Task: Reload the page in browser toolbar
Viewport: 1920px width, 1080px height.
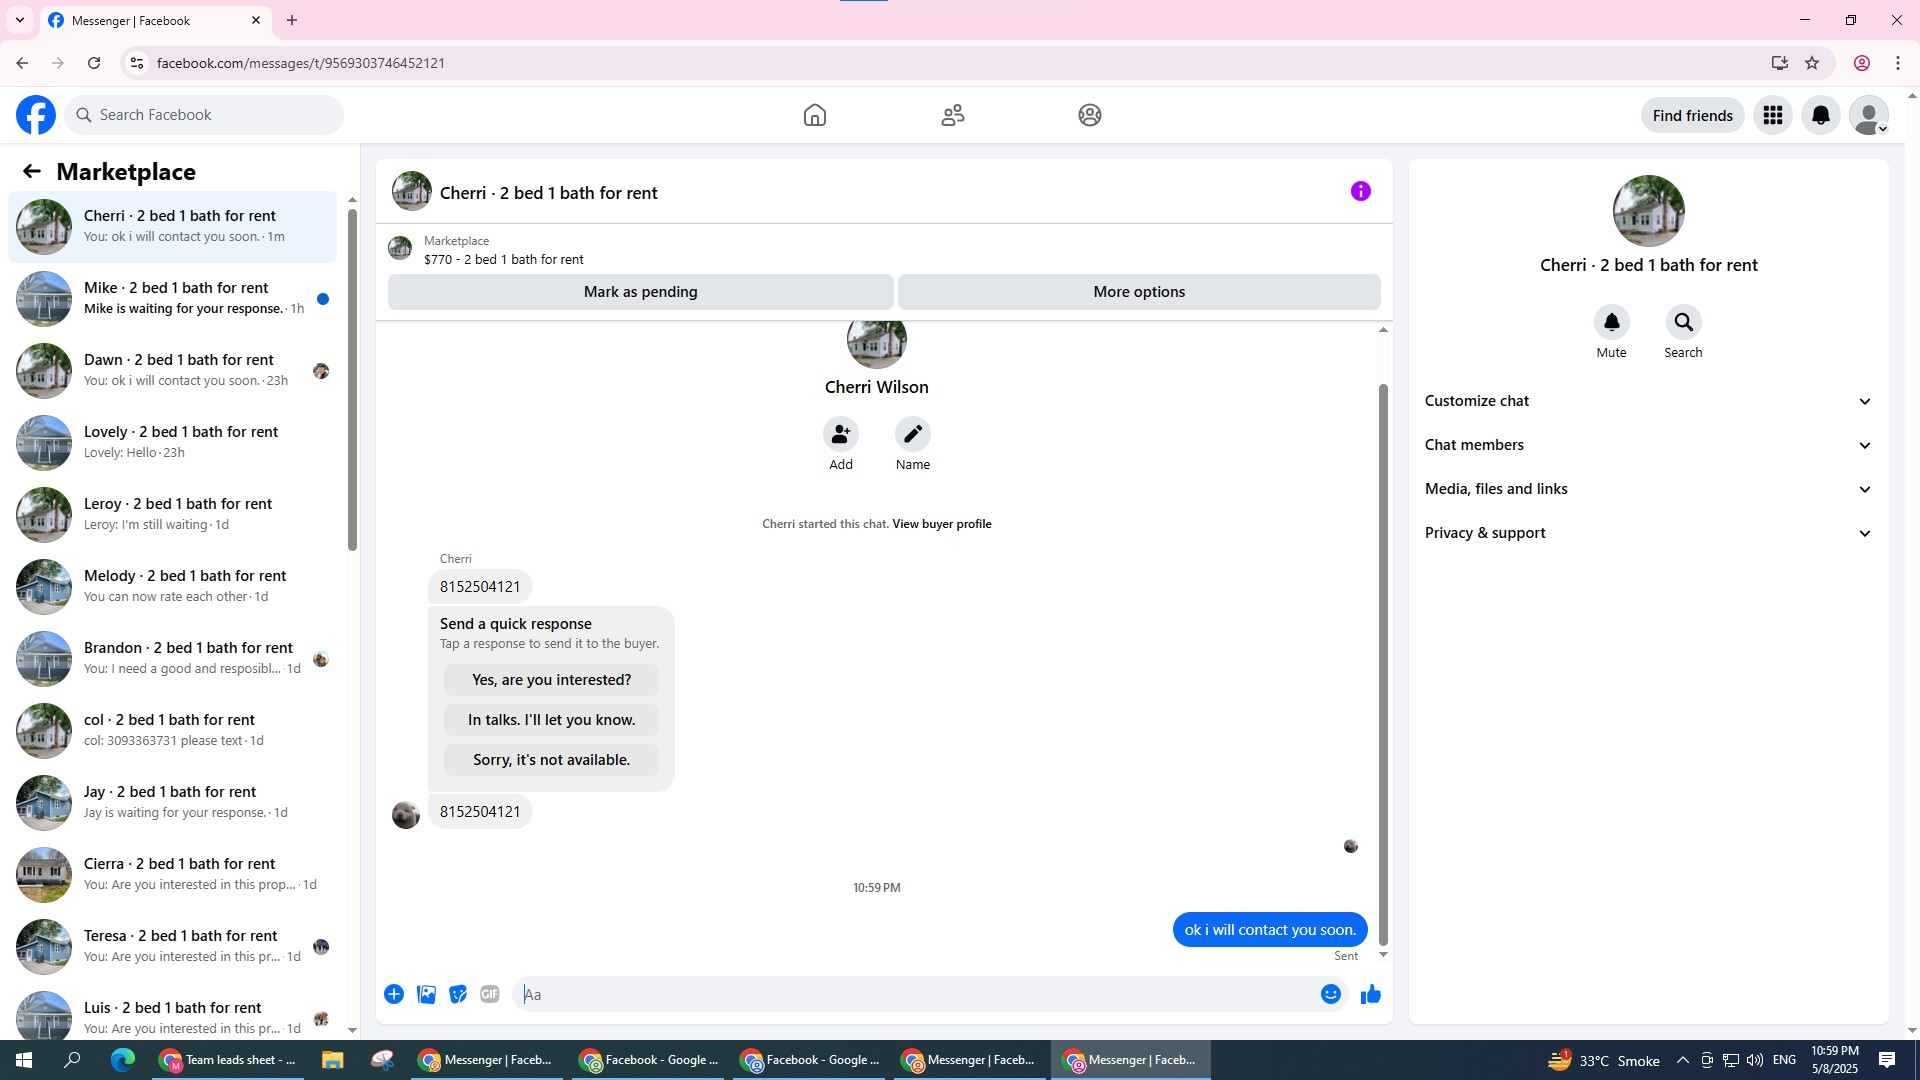Action: (x=94, y=63)
